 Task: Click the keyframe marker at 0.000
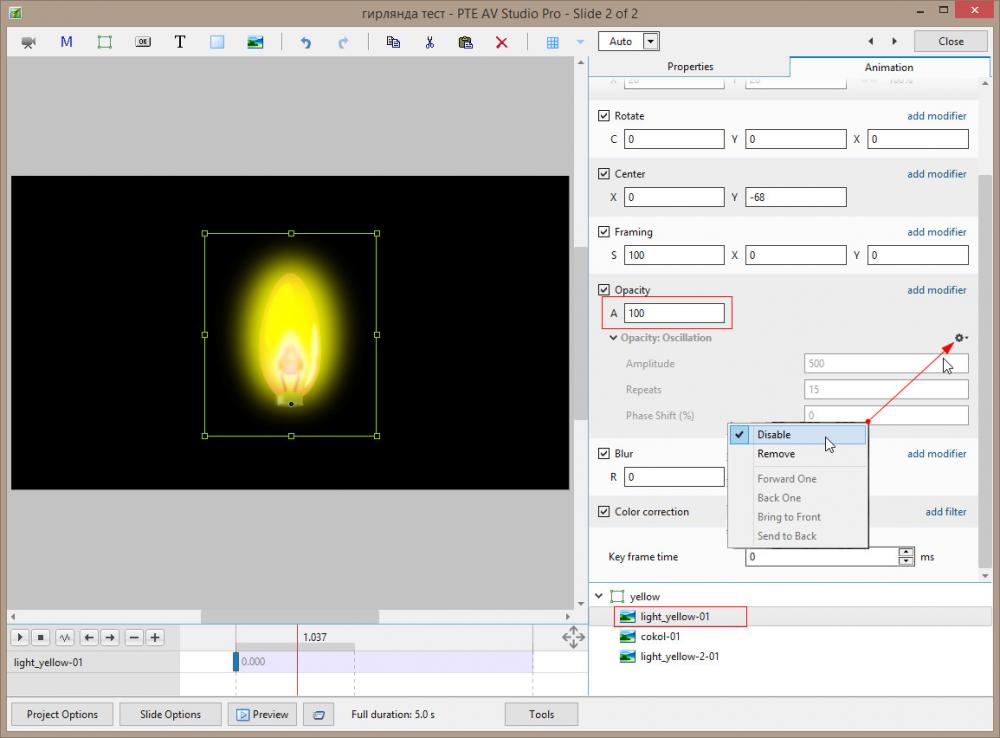(236, 661)
